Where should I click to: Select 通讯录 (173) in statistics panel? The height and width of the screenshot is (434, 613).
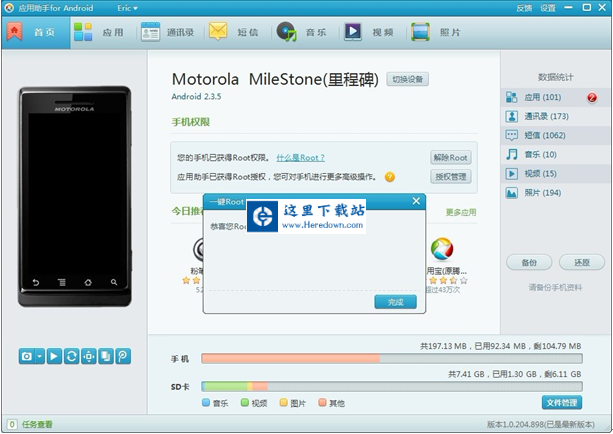pos(556,116)
